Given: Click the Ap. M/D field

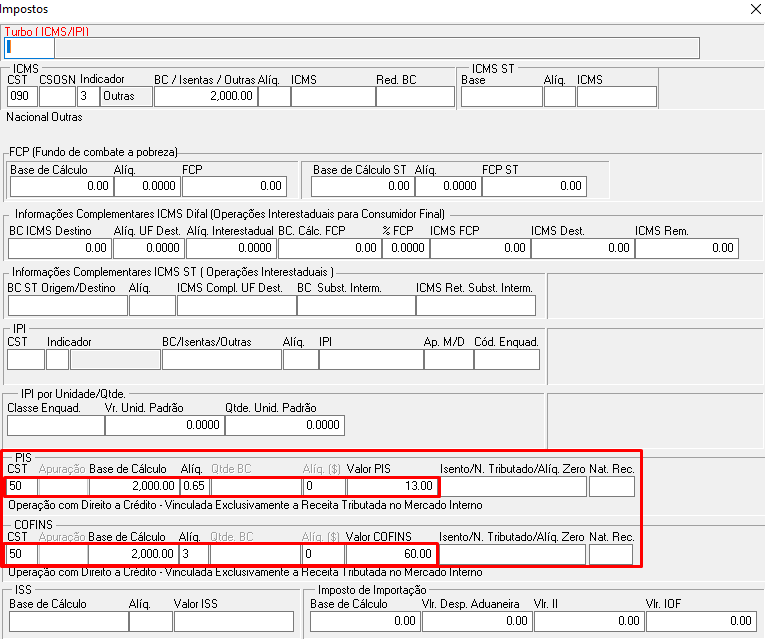Looking at the screenshot, I should [x=449, y=359].
